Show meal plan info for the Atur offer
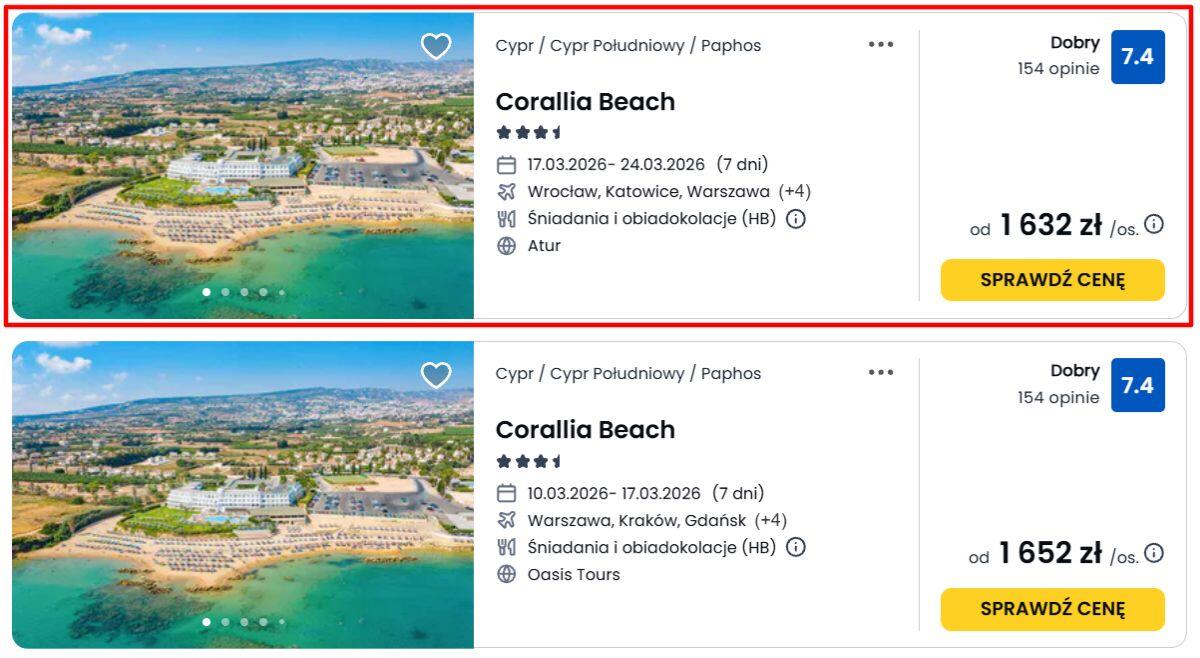 (x=796, y=219)
